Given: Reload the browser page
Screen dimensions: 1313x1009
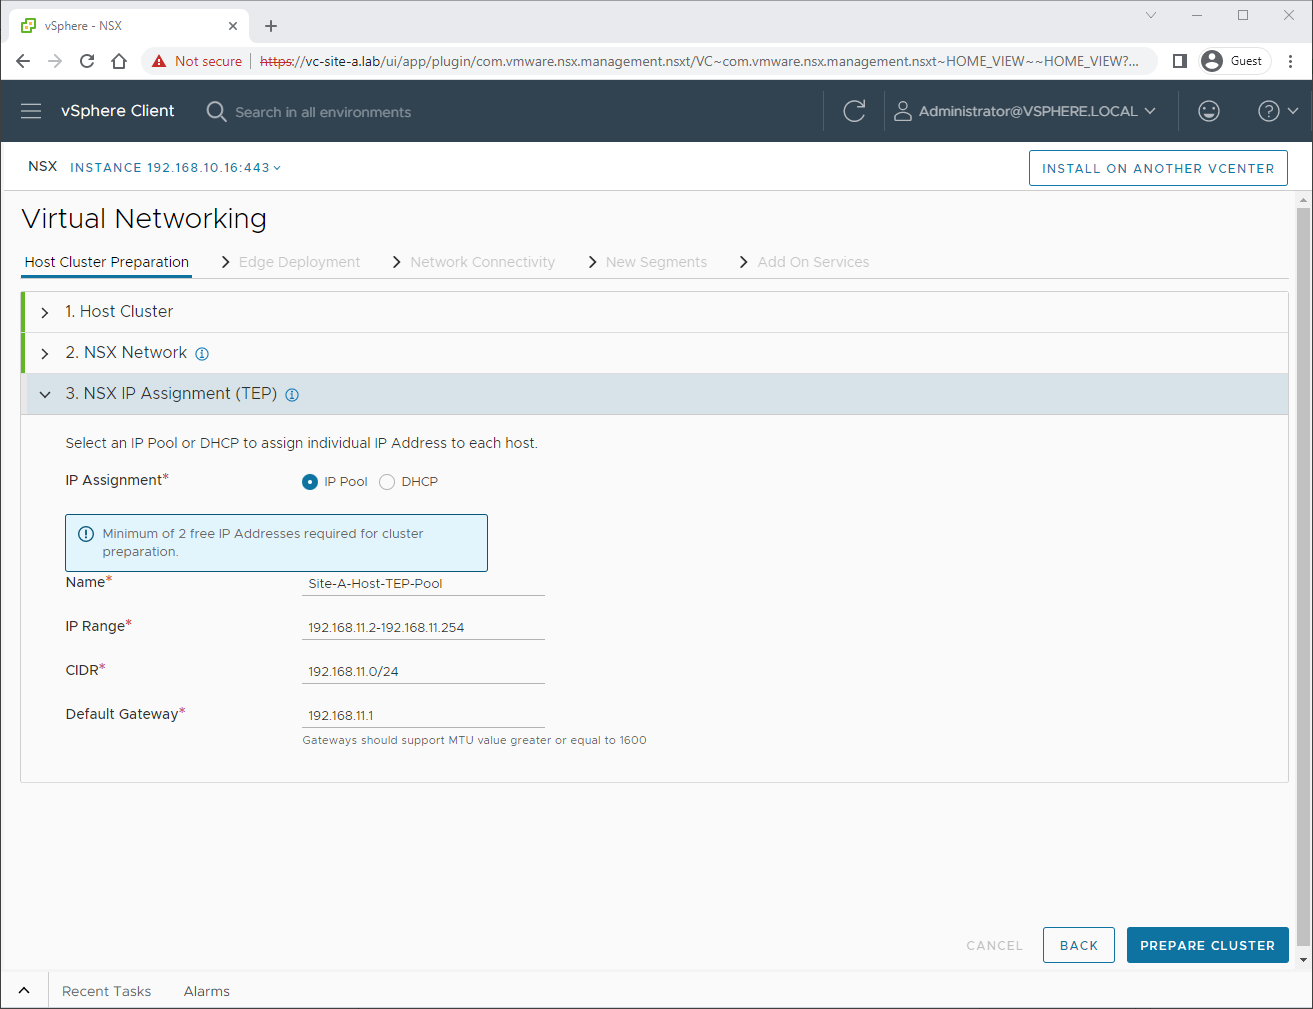Looking at the screenshot, I should [87, 61].
